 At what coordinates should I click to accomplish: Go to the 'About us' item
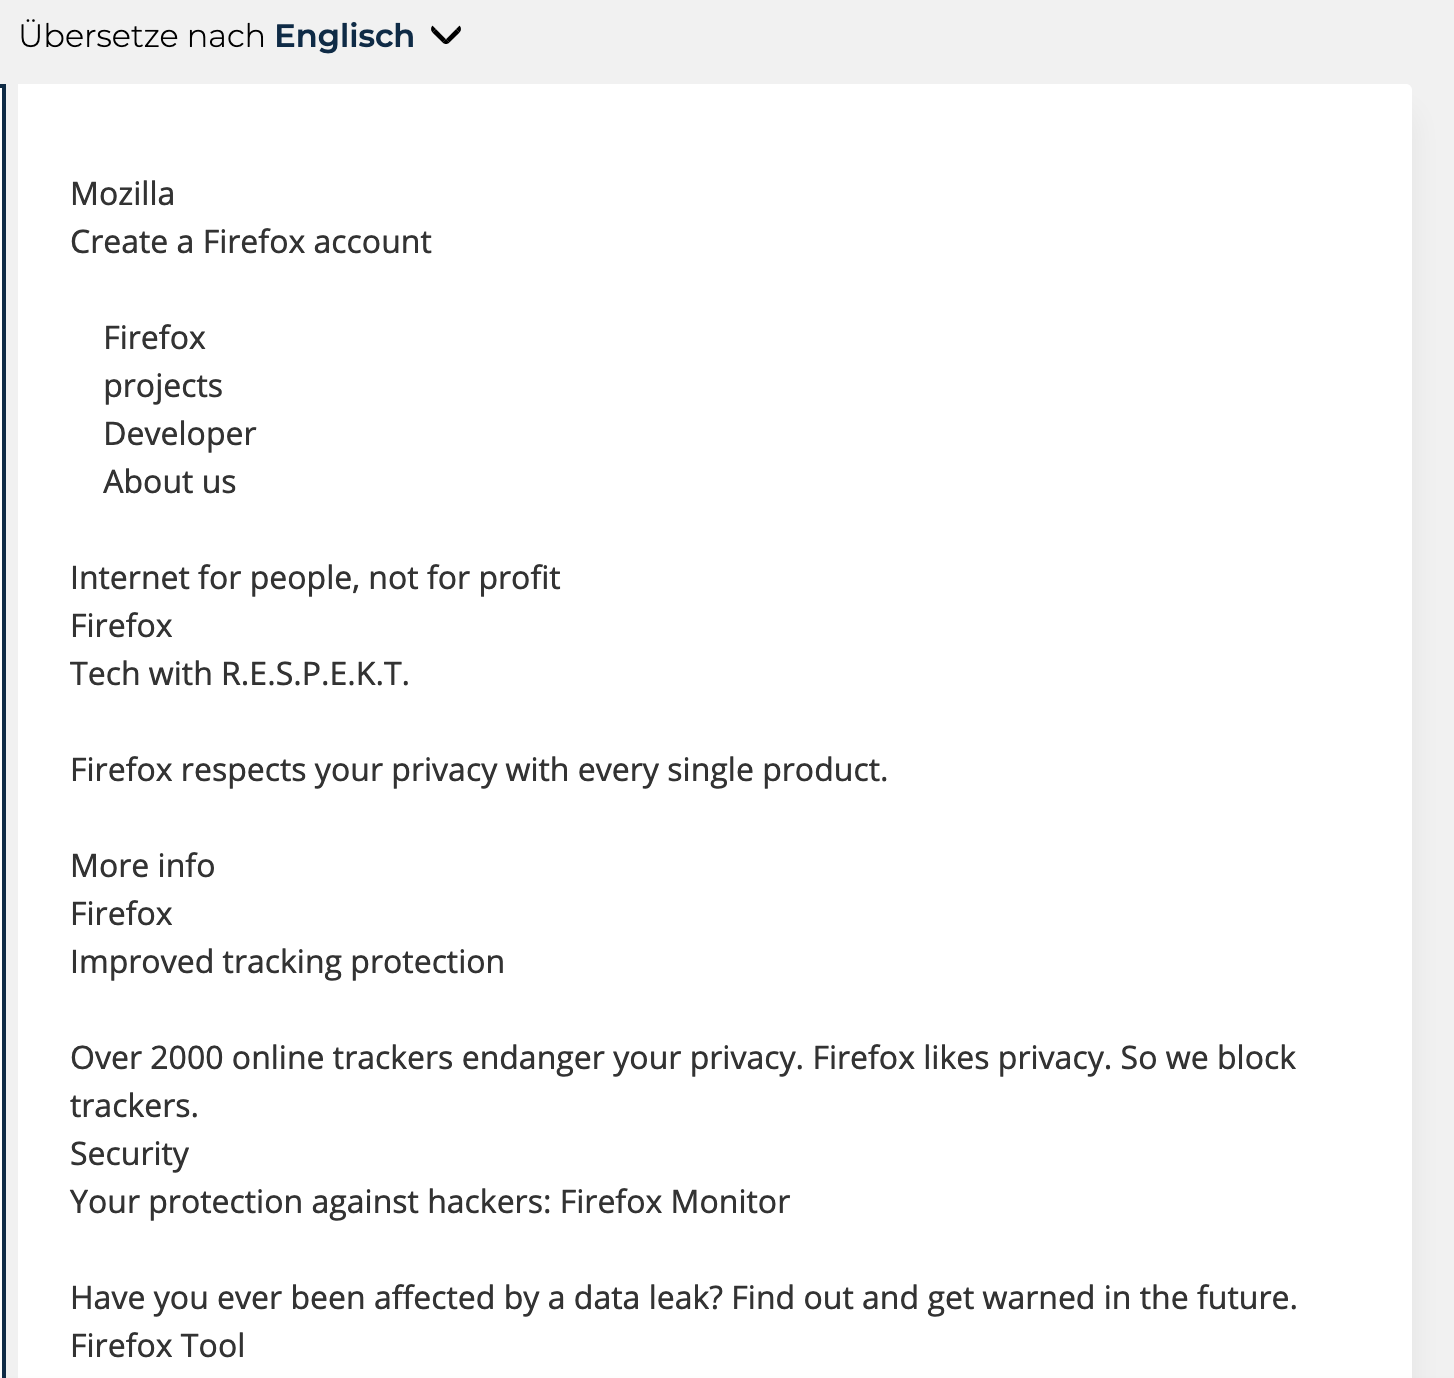[x=170, y=482]
